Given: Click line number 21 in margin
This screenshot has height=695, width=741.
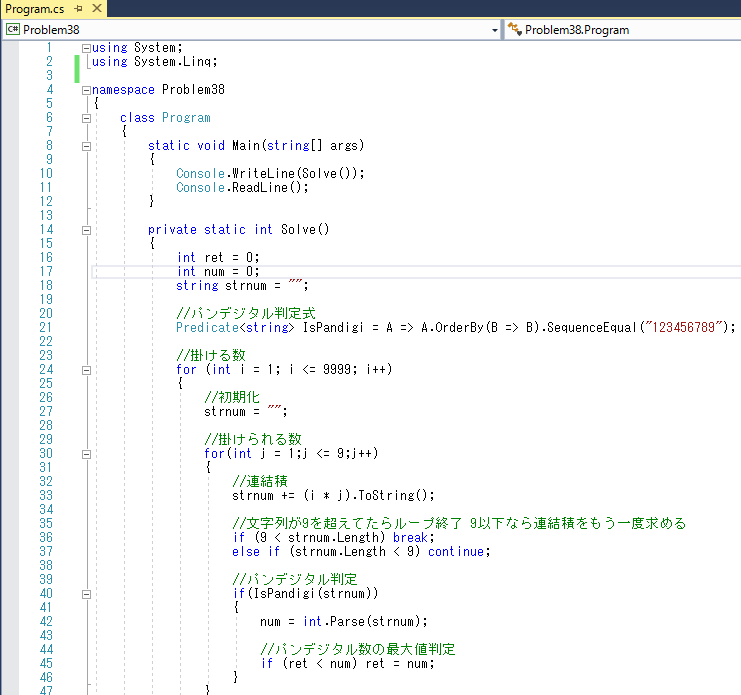Looking at the screenshot, I should (x=46, y=327).
